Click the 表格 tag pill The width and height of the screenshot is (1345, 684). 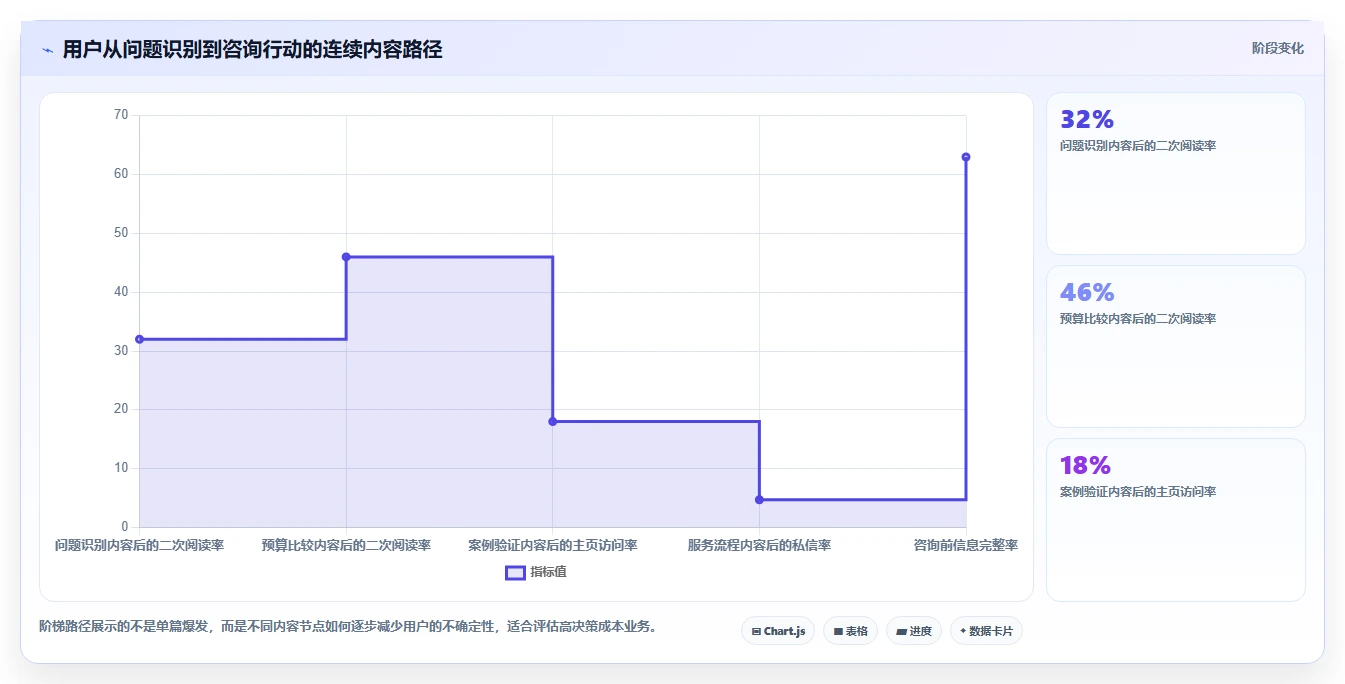pos(850,631)
